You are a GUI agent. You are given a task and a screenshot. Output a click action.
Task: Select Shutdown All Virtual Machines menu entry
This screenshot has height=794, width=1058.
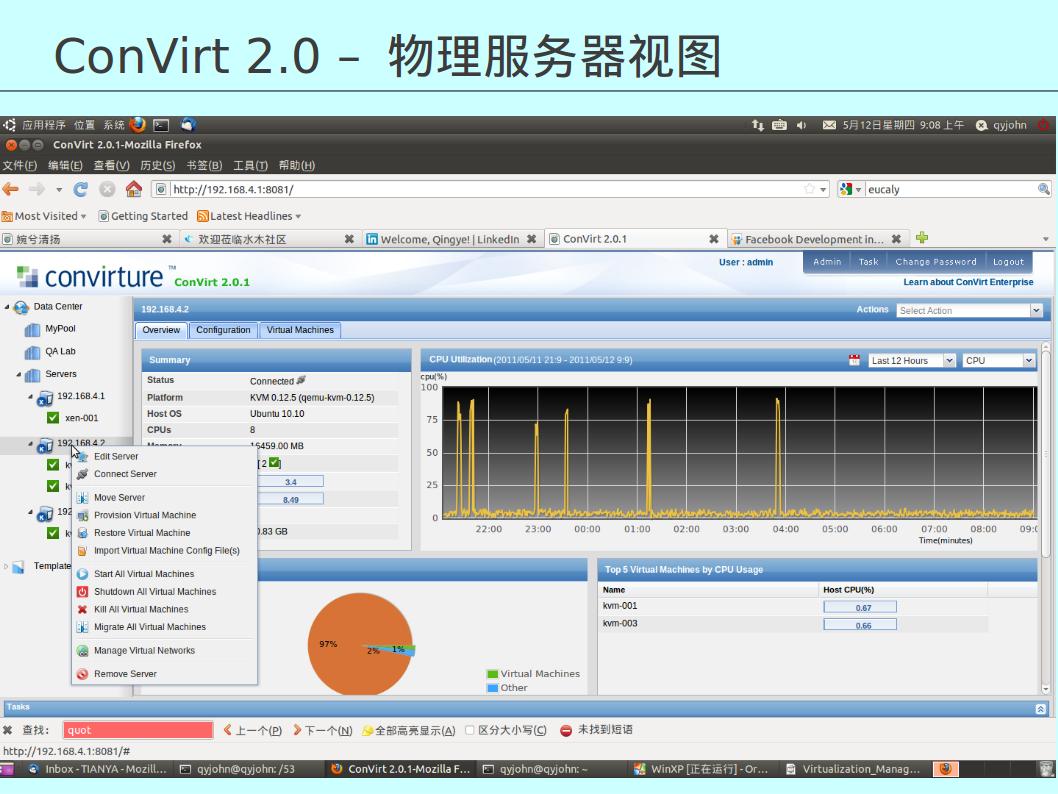tap(154, 592)
